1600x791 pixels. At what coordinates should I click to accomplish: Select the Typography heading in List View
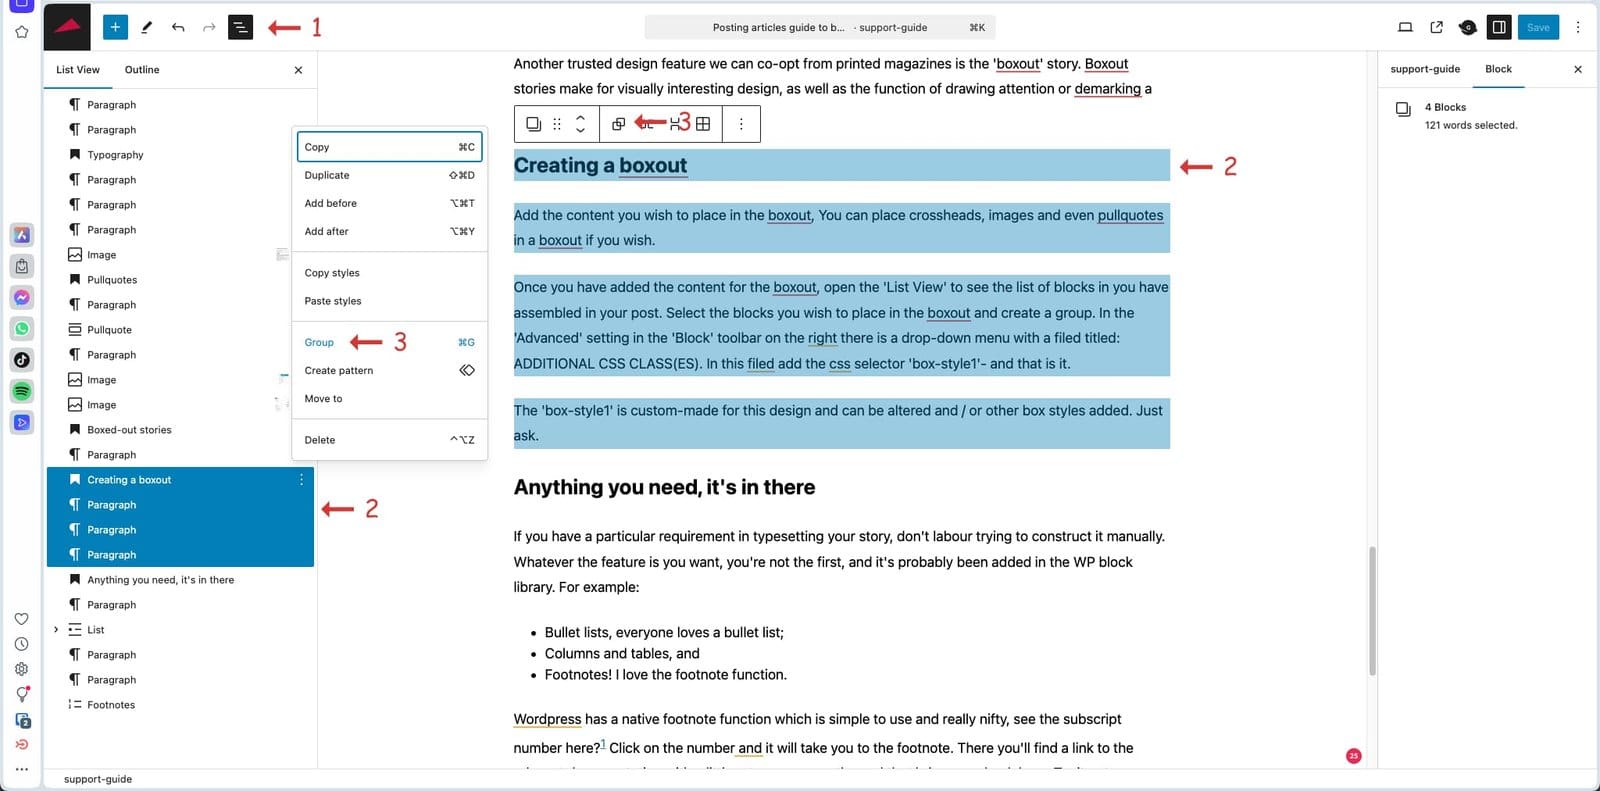click(180, 155)
